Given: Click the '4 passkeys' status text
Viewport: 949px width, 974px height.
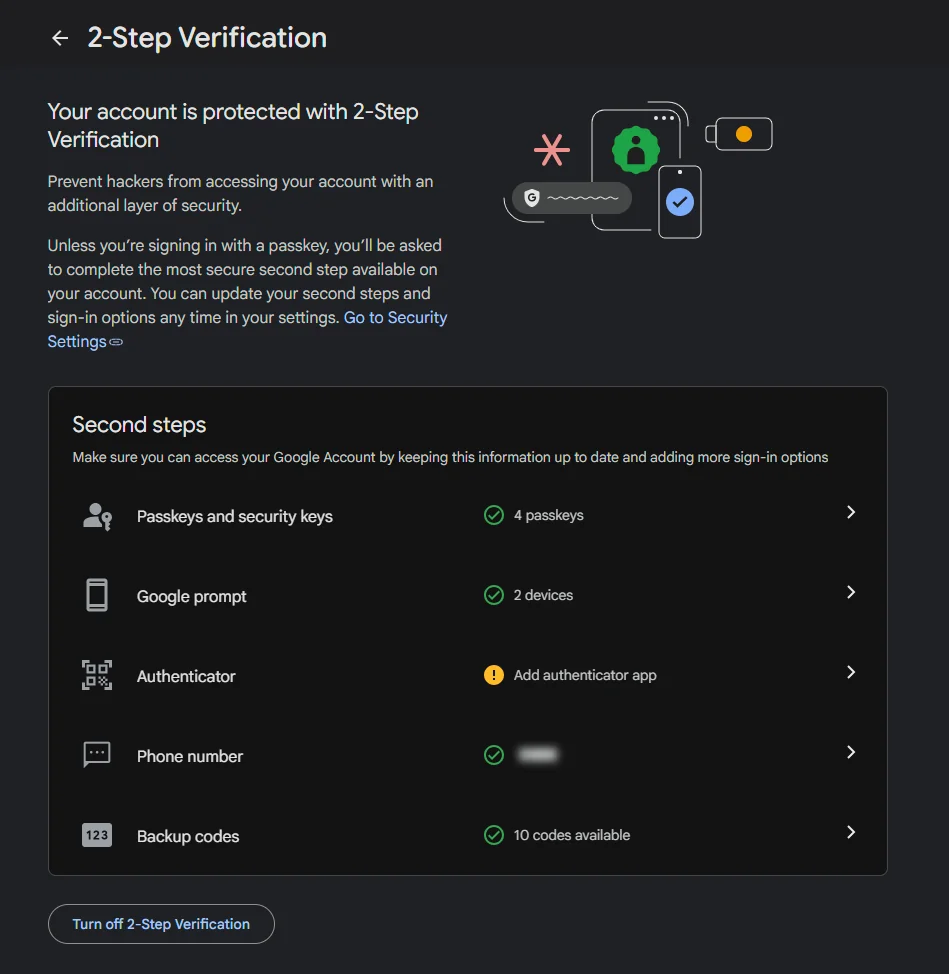Looking at the screenshot, I should (548, 516).
